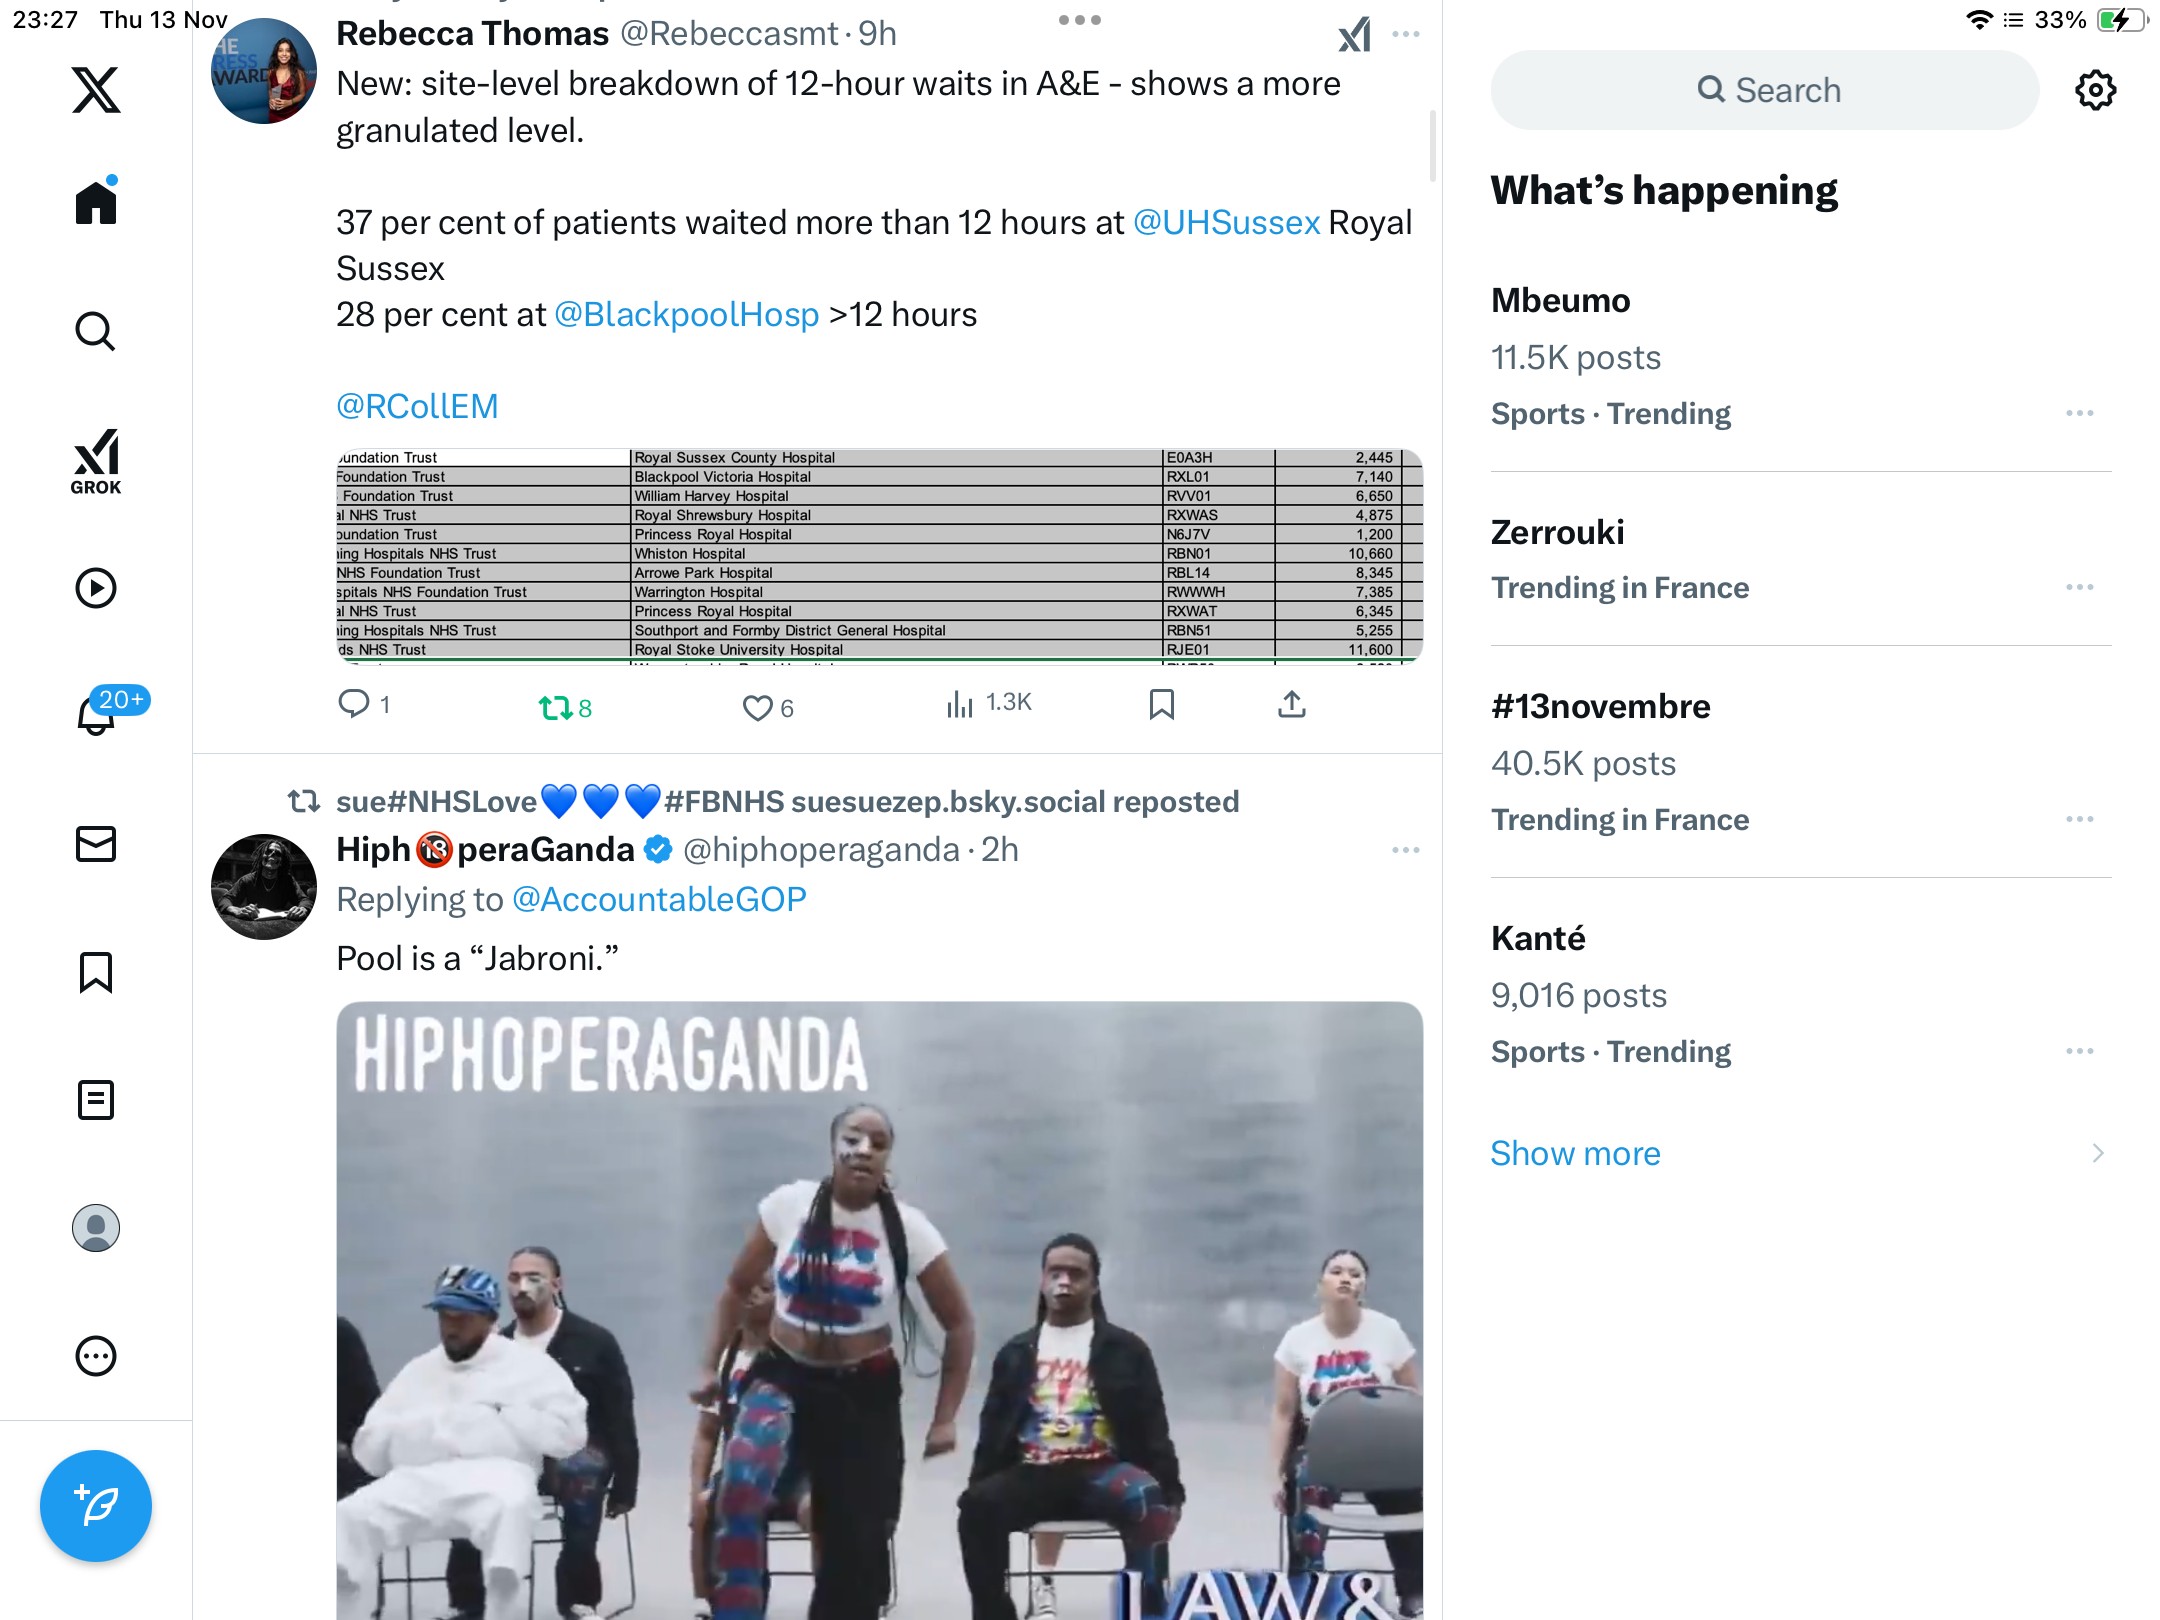Open Messages envelope icon
The image size is (2160, 1620).
pyautogui.click(x=96, y=844)
